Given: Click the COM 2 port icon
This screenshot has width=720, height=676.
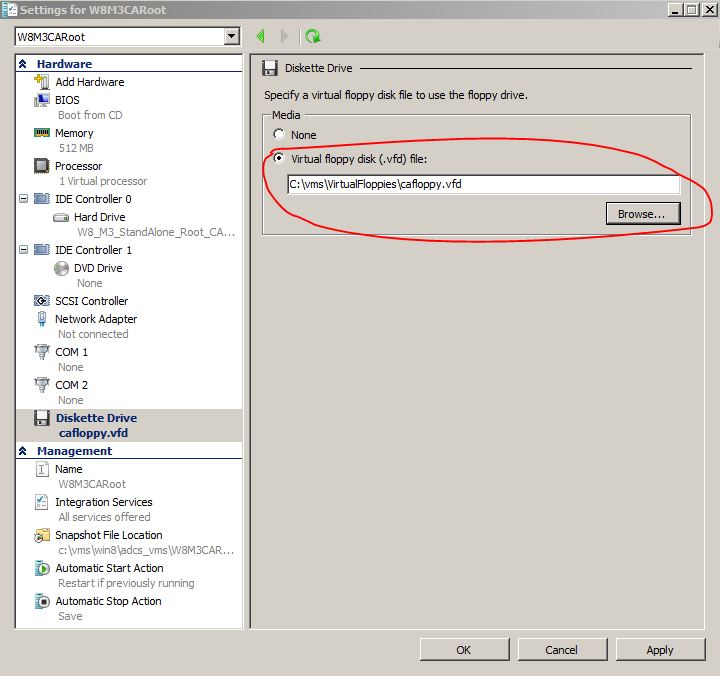Looking at the screenshot, I should click(41, 385).
